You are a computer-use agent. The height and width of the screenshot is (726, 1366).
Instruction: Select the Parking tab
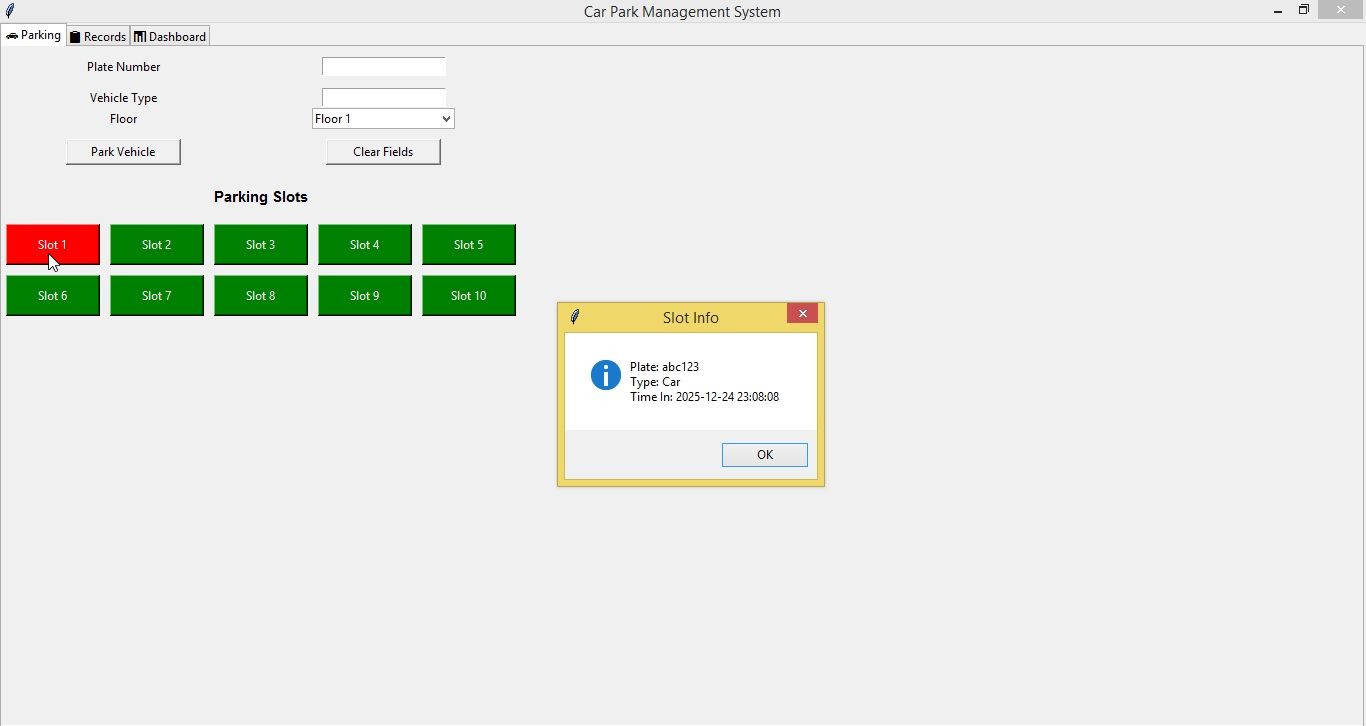[33, 35]
